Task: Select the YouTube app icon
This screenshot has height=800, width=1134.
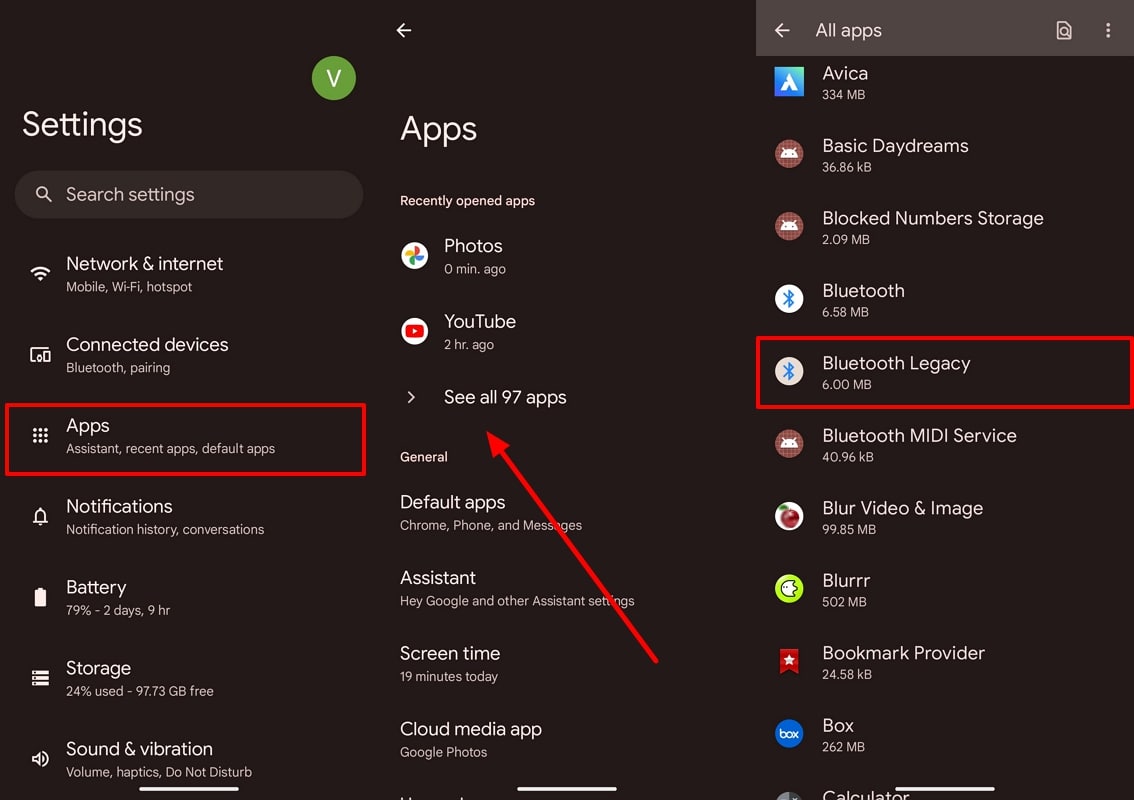Action: tap(414, 332)
